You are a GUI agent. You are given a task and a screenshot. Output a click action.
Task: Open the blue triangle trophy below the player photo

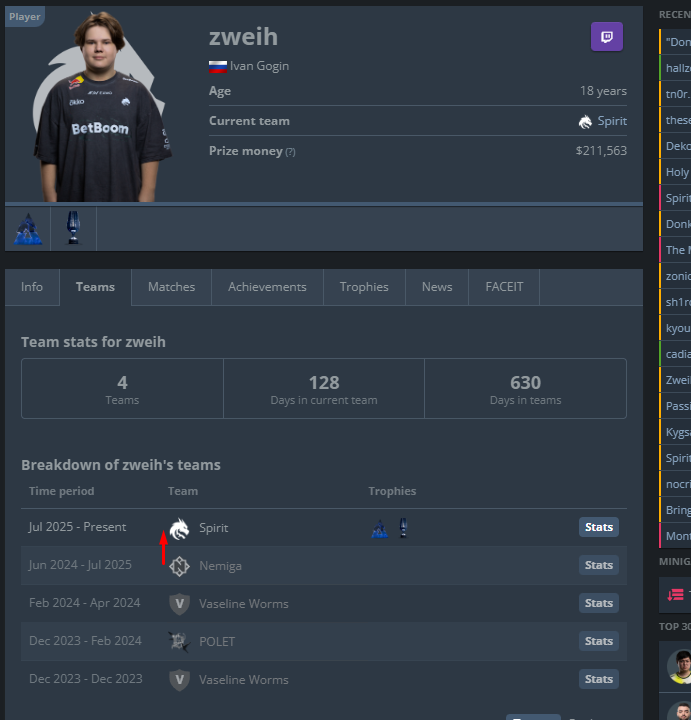28,229
